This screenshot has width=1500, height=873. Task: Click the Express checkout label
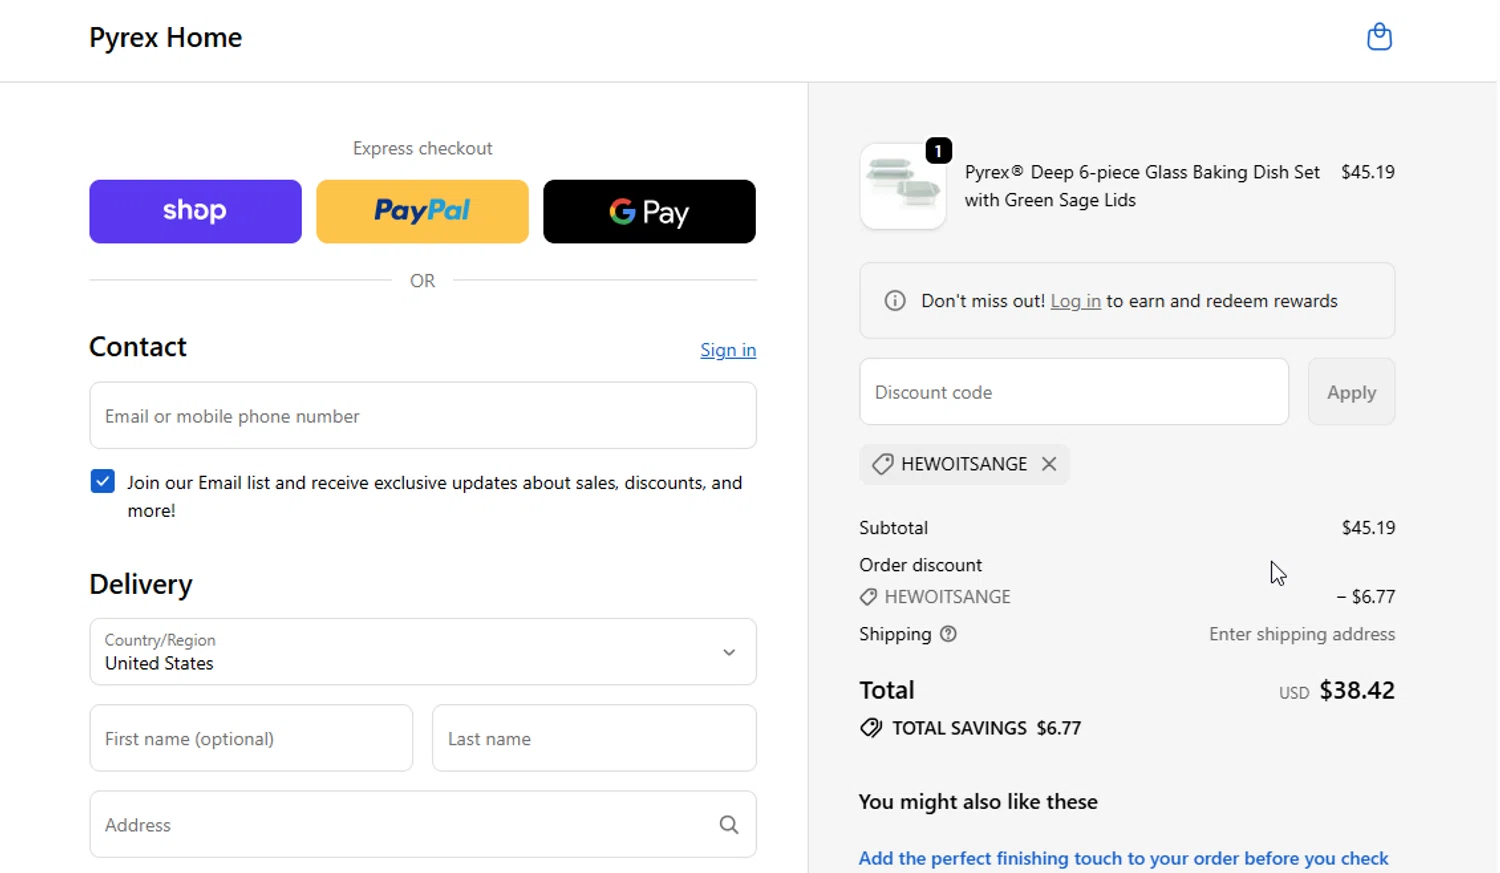422,148
